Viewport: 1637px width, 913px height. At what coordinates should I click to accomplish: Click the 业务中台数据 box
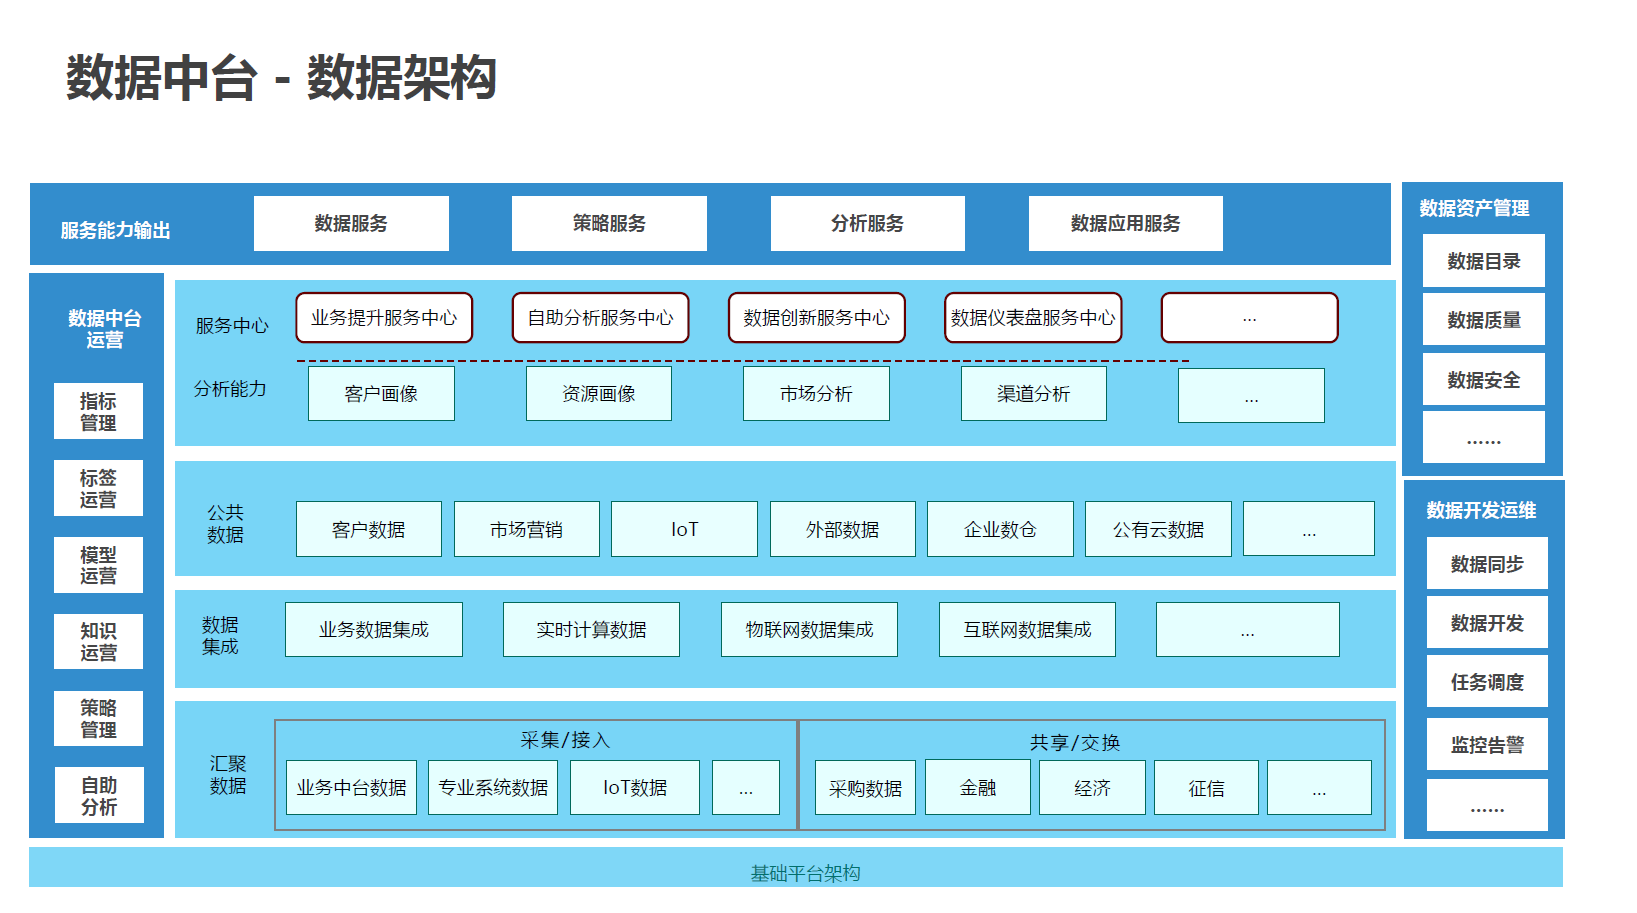click(x=351, y=788)
